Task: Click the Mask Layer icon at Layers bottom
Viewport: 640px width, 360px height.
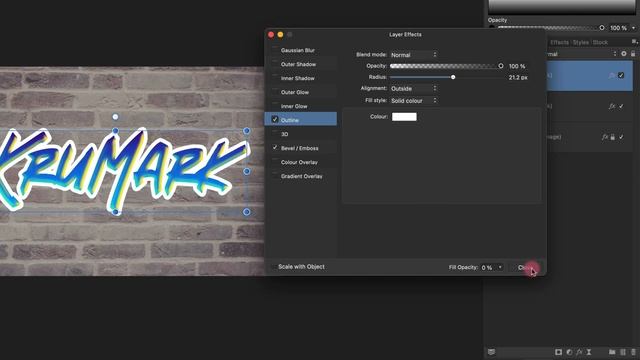Action: click(x=558, y=352)
